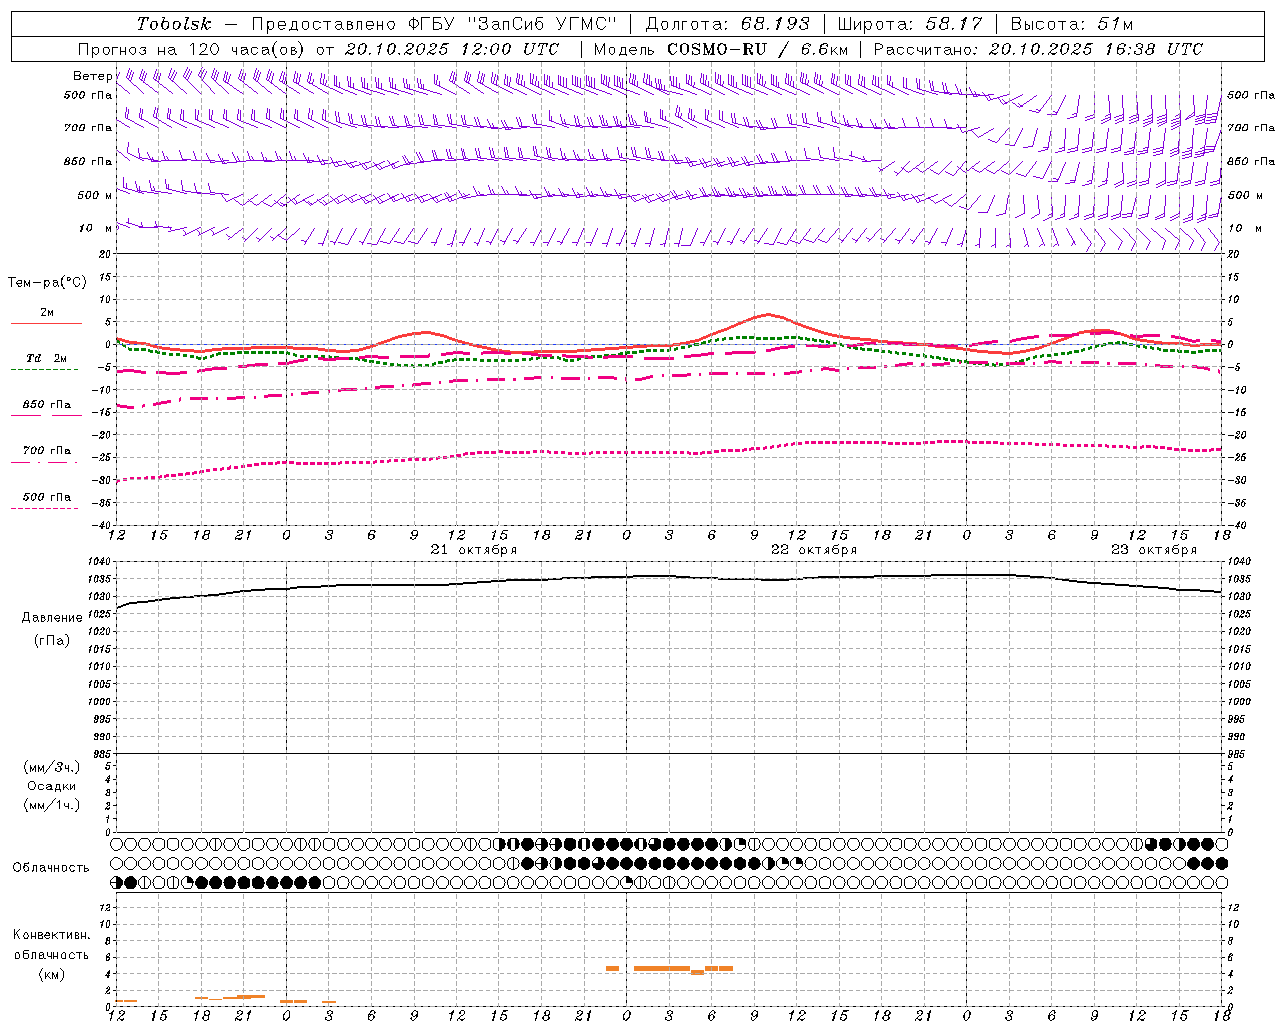Click the dash-dot 700 гПа legend line sample
1280x1024 pixels.
[x=45, y=462]
